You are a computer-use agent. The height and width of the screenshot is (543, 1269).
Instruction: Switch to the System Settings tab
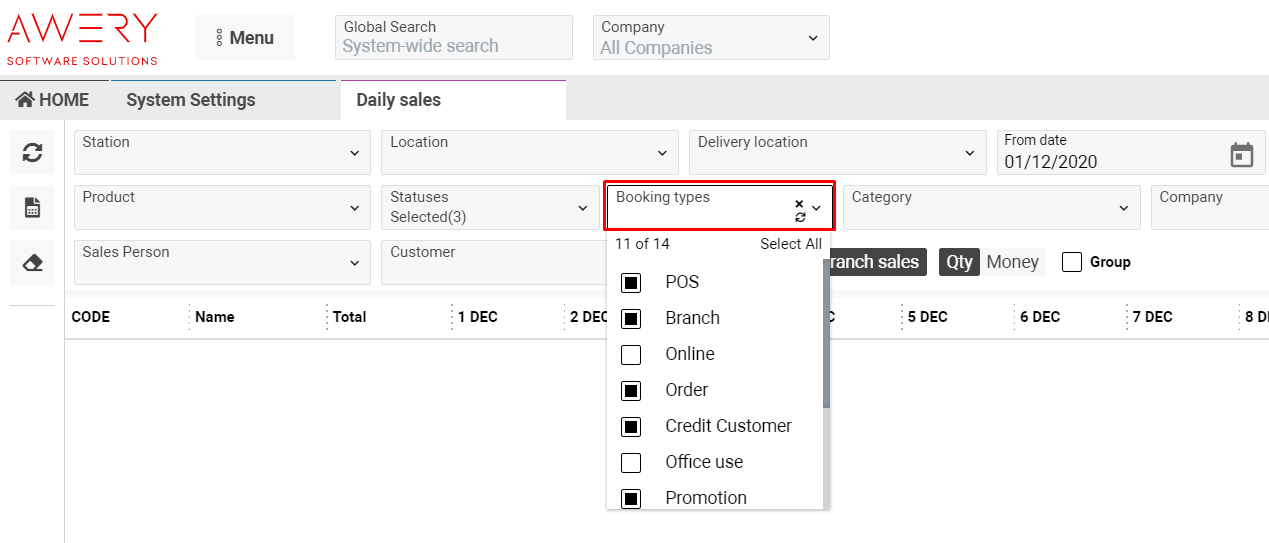191,100
